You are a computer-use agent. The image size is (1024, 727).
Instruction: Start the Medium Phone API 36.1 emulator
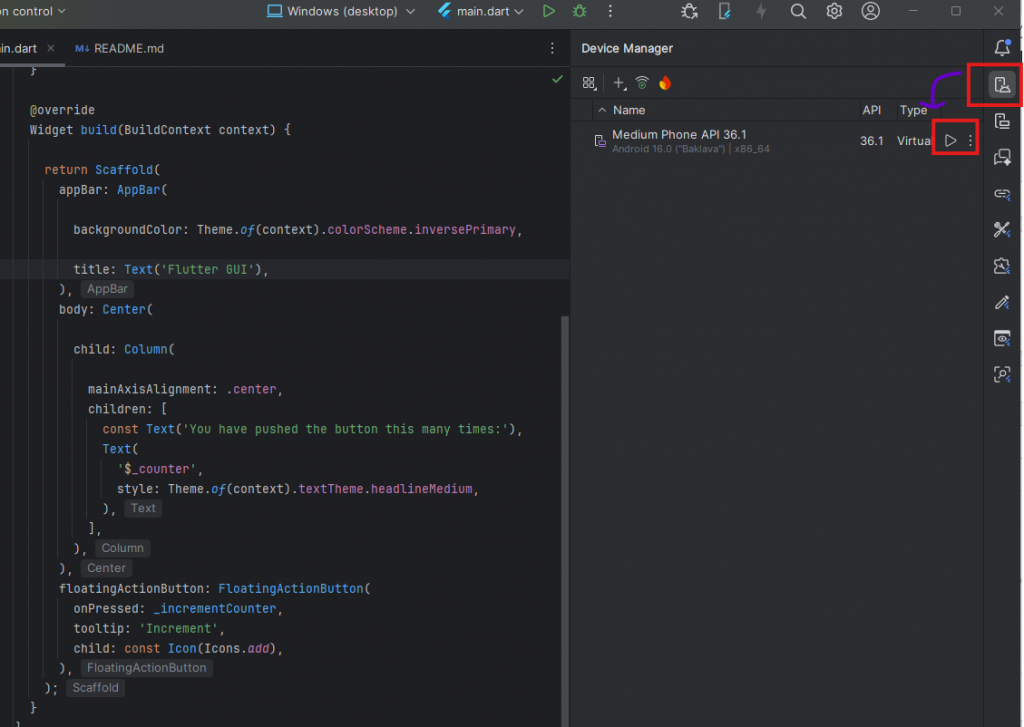click(x=950, y=141)
